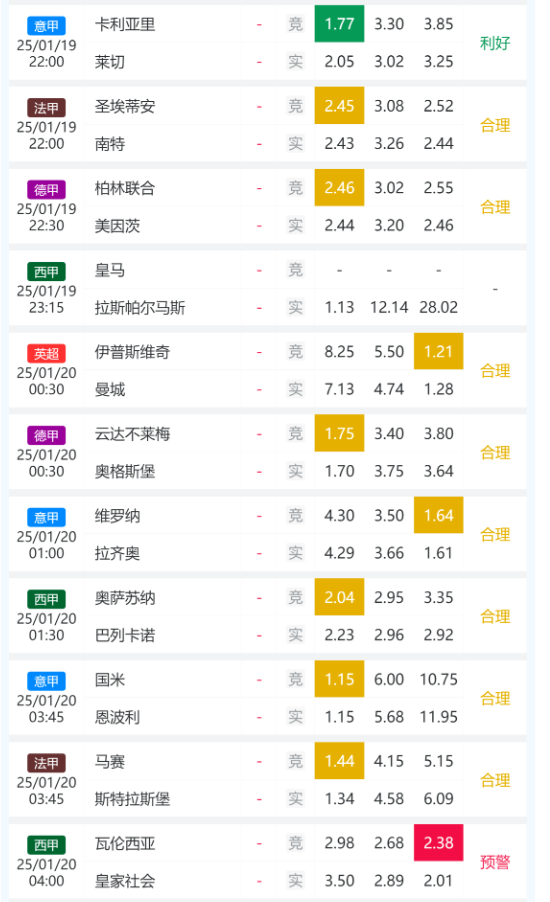The image size is (550, 902).
Task: Click the 竞 icon in the 卡利亚里 row
Action: [x=295, y=24]
